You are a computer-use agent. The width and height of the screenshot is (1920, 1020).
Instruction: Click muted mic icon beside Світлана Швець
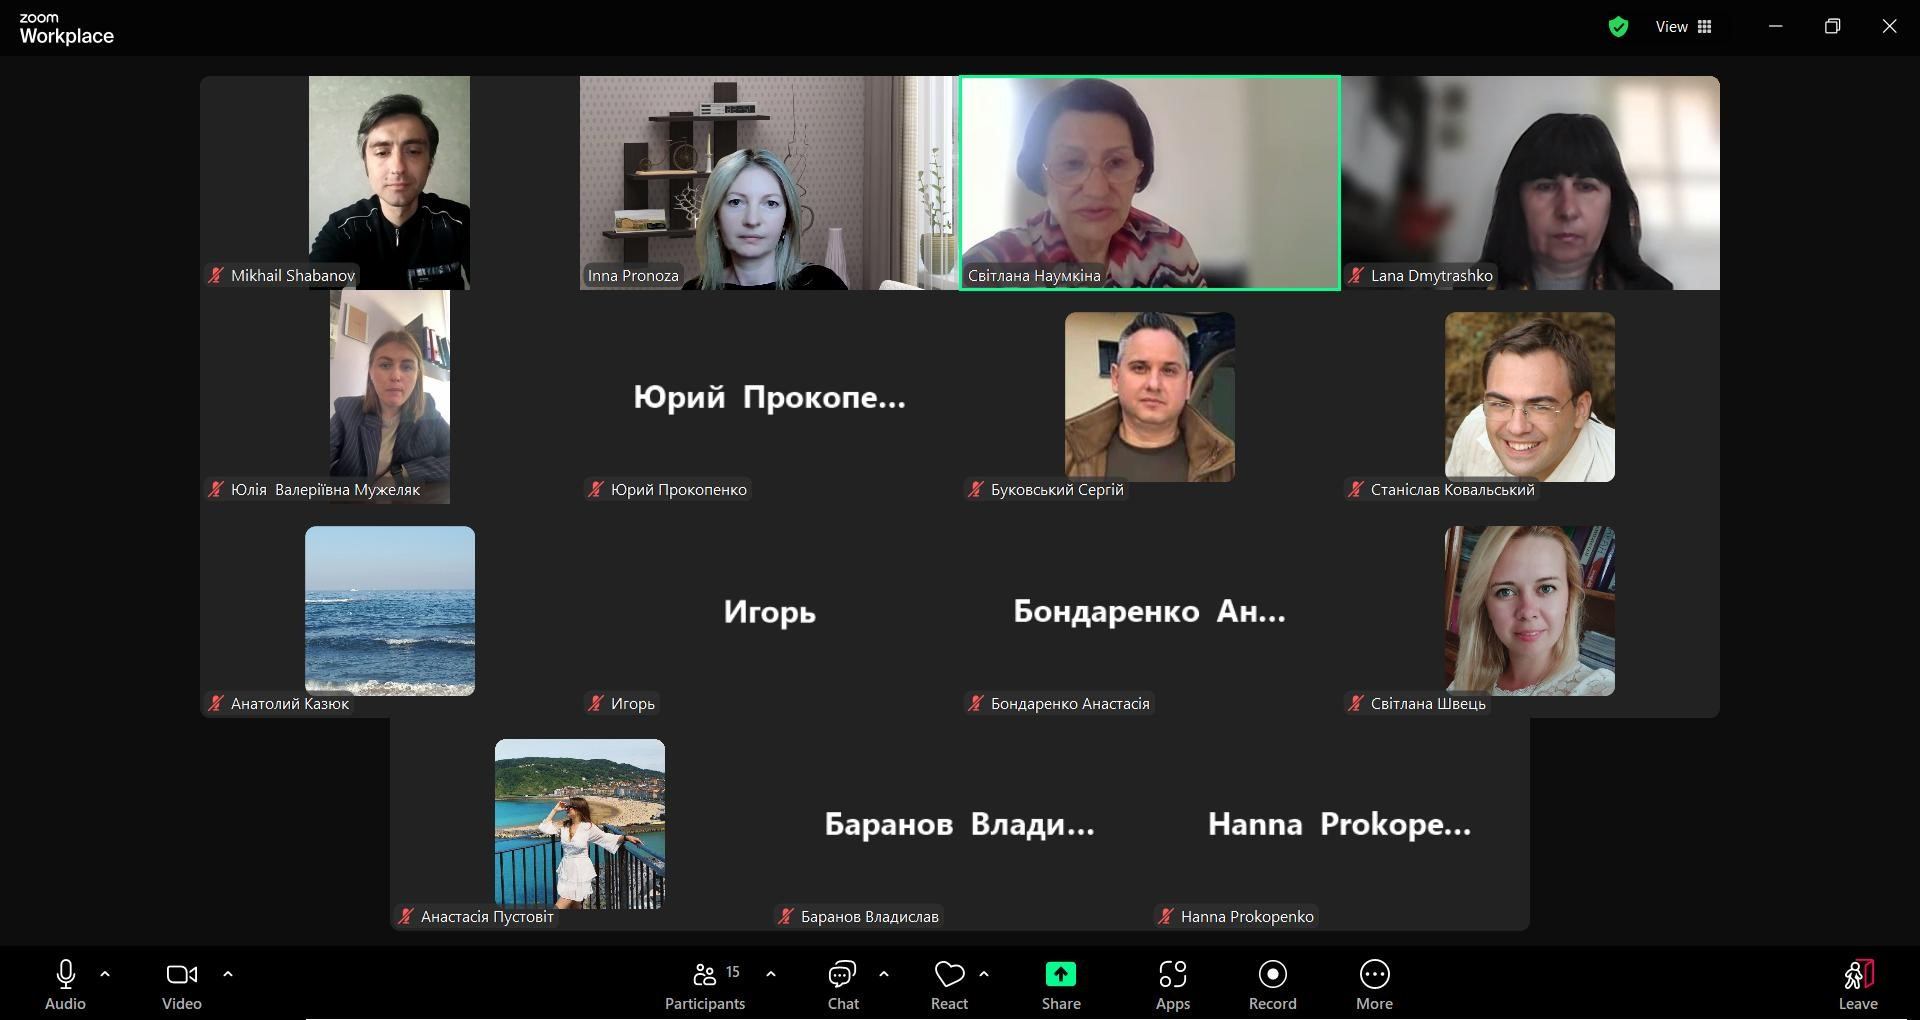(x=1355, y=704)
